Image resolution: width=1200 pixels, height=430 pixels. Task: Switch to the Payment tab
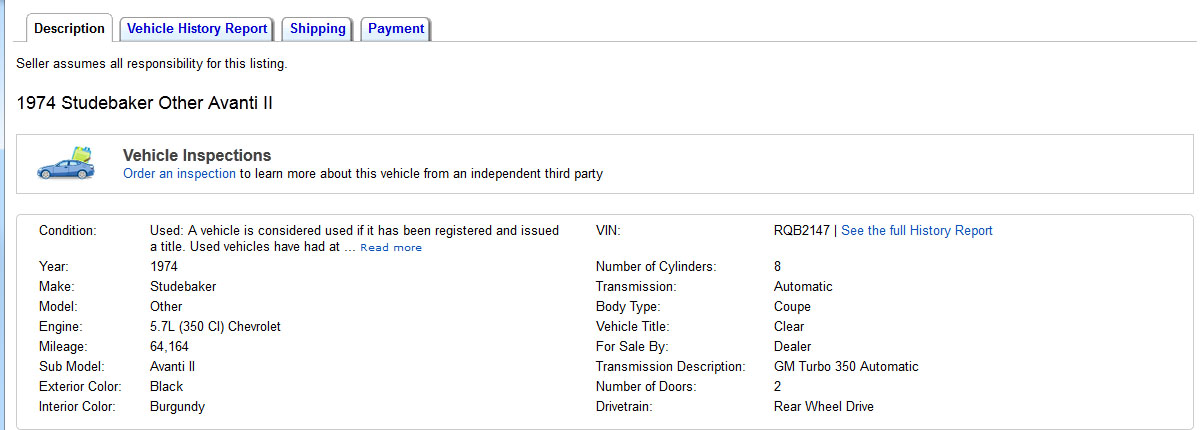(396, 28)
